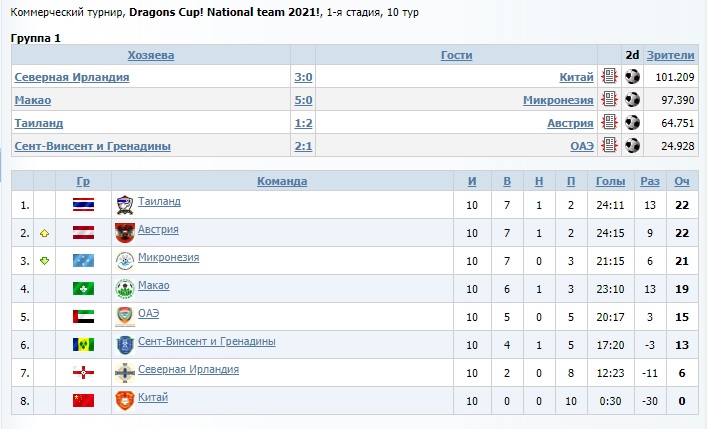Click 2D ball icon for Макао match
This screenshot has width=707, height=429.
coord(632,100)
